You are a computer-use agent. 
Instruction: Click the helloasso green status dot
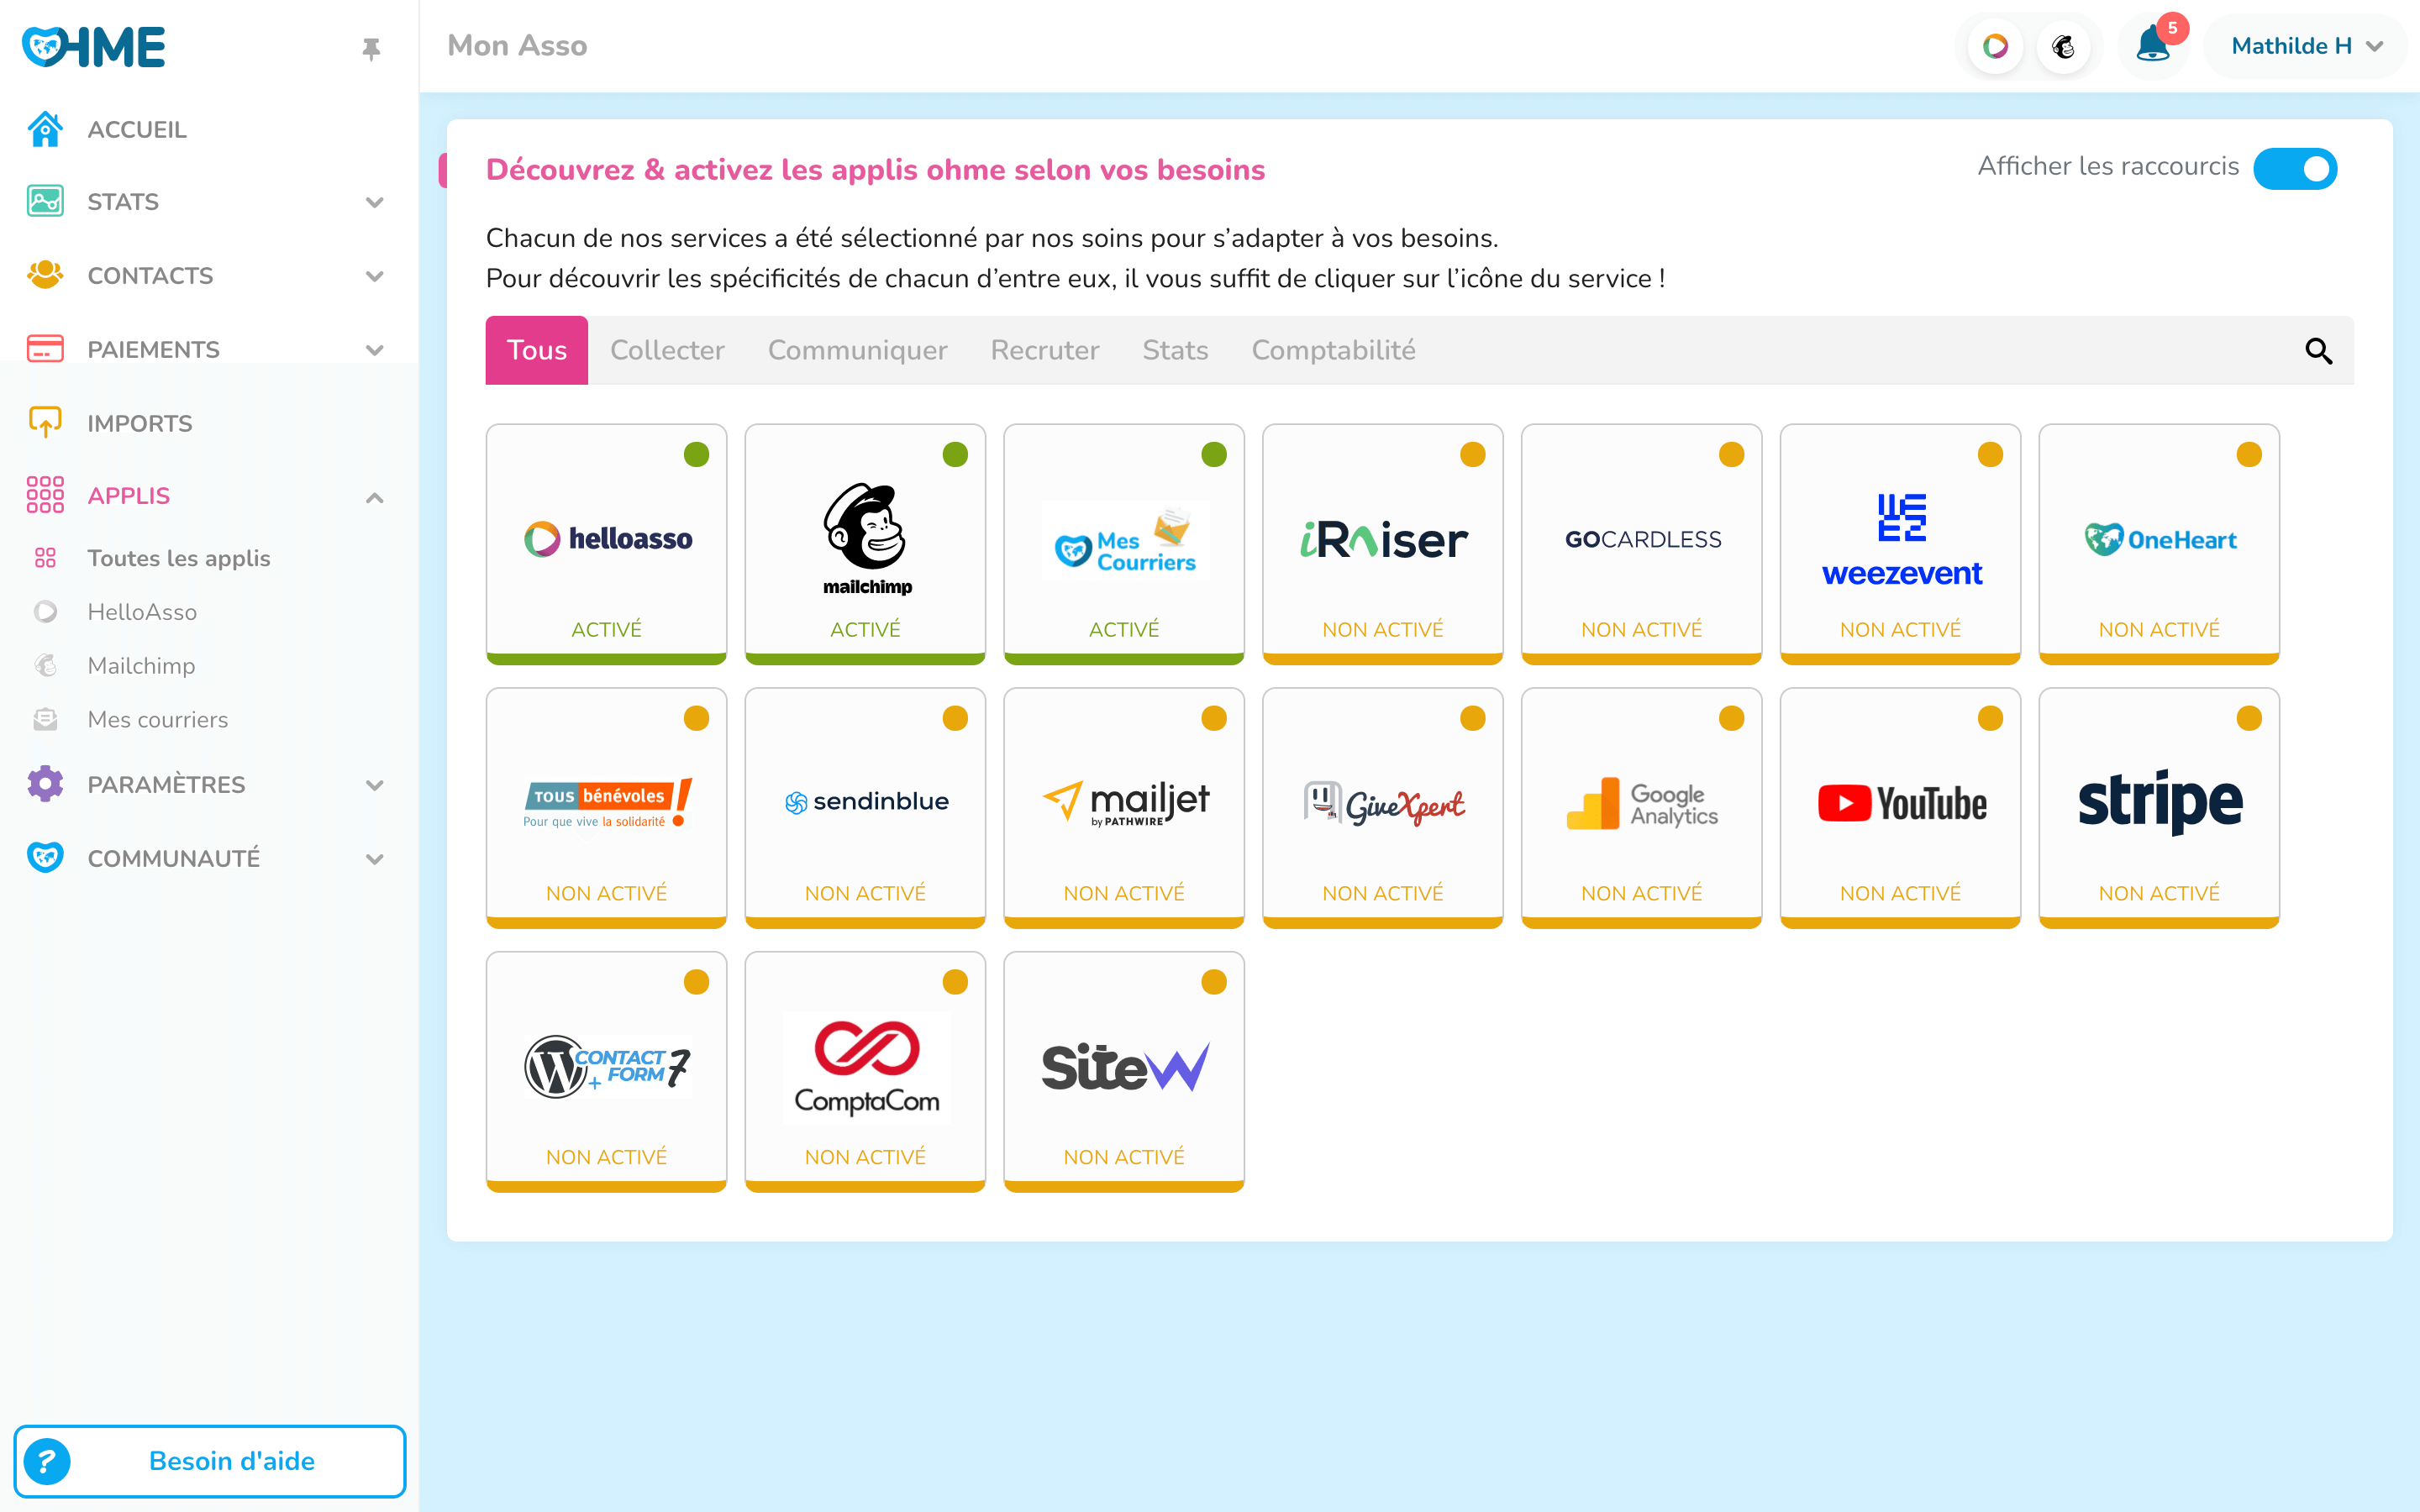pos(696,454)
